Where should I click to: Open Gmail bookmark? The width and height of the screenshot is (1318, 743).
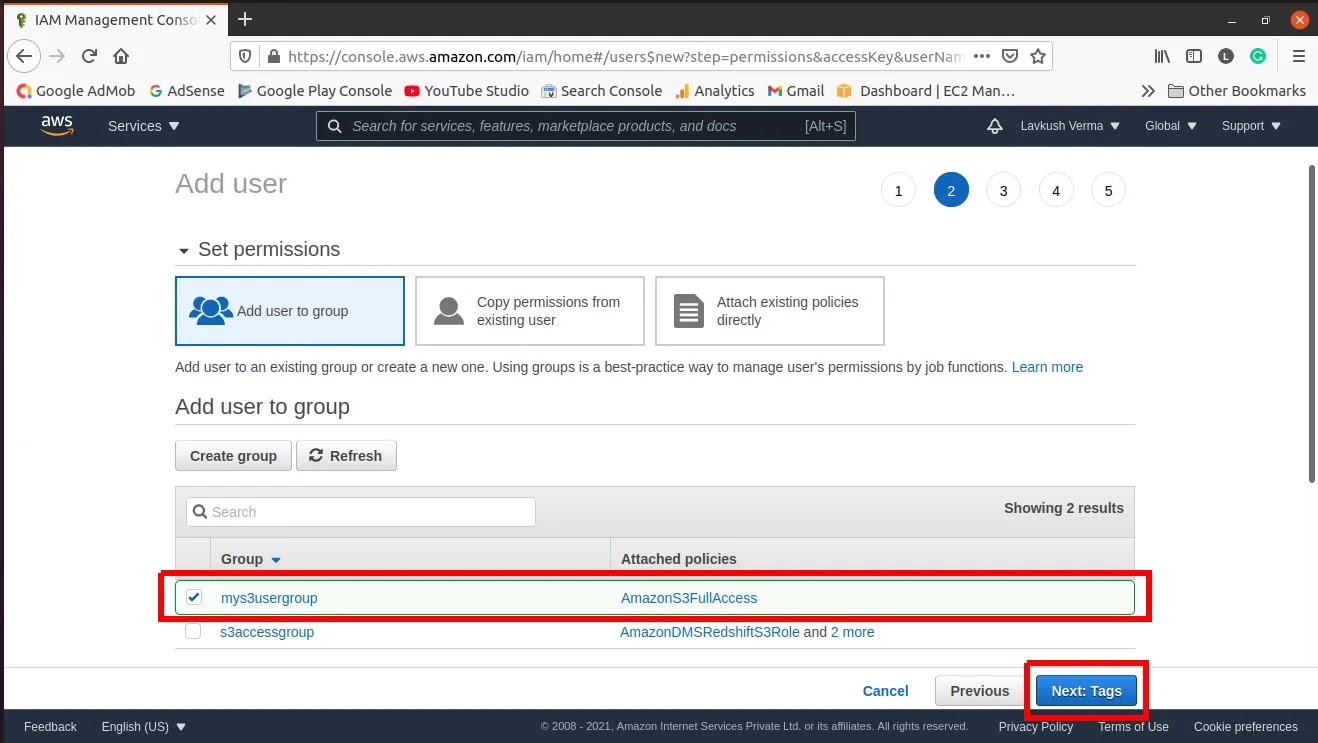point(796,90)
